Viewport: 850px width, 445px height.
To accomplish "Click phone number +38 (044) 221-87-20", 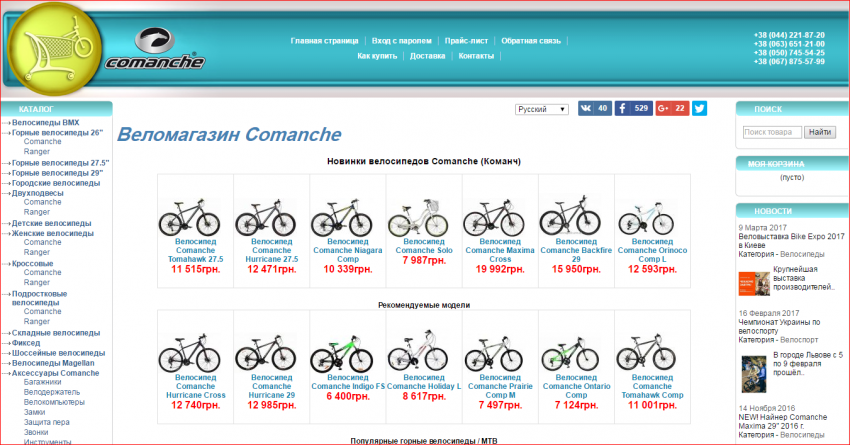I will click(x=789, y=35).
